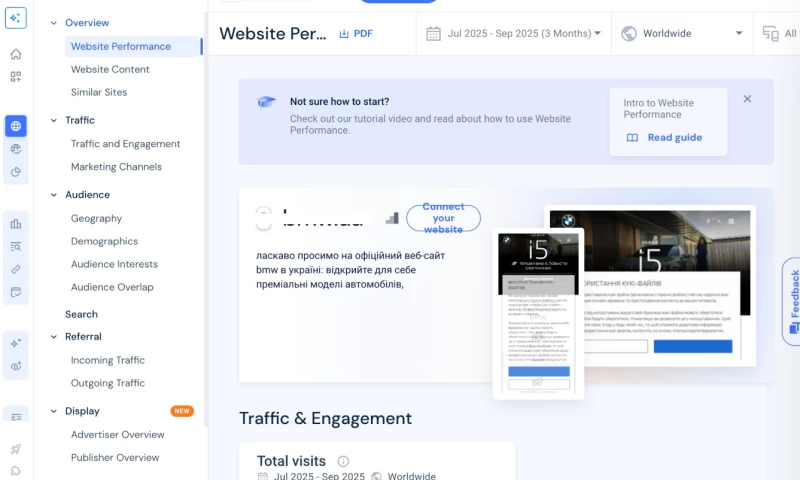800x480 pixels.
Task: Open Incoming Traffic
Action: click(x=108, y=360)
